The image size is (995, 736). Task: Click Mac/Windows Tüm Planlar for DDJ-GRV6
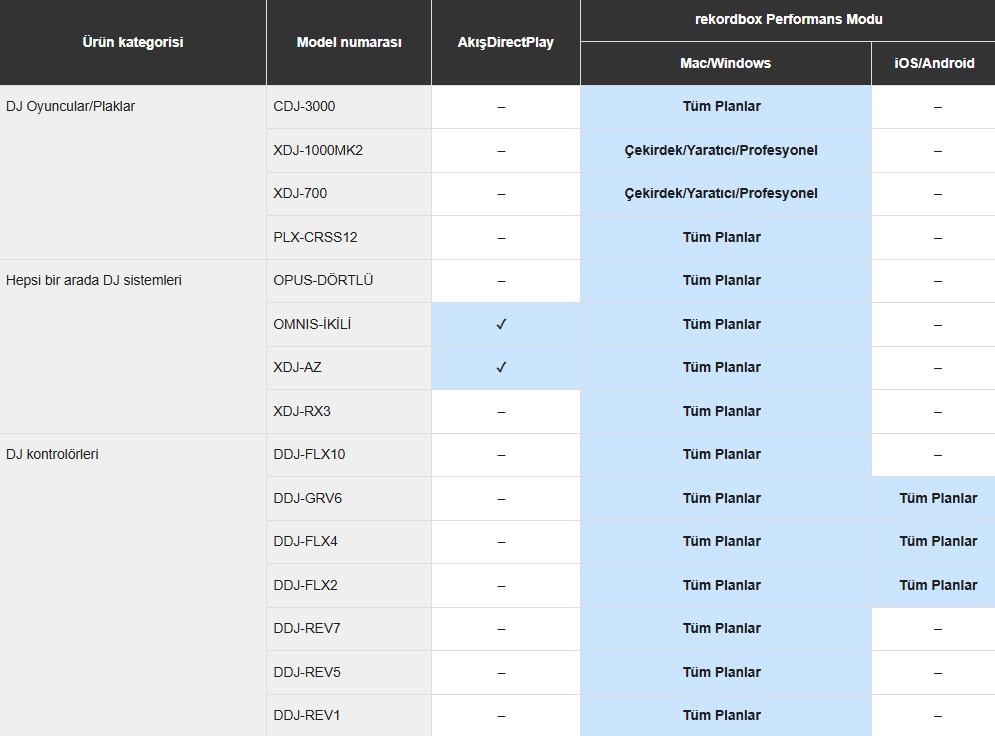(722, 498)
